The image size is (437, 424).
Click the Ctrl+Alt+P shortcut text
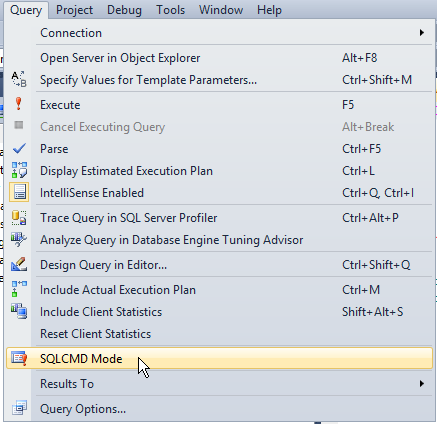click(370, 218)
